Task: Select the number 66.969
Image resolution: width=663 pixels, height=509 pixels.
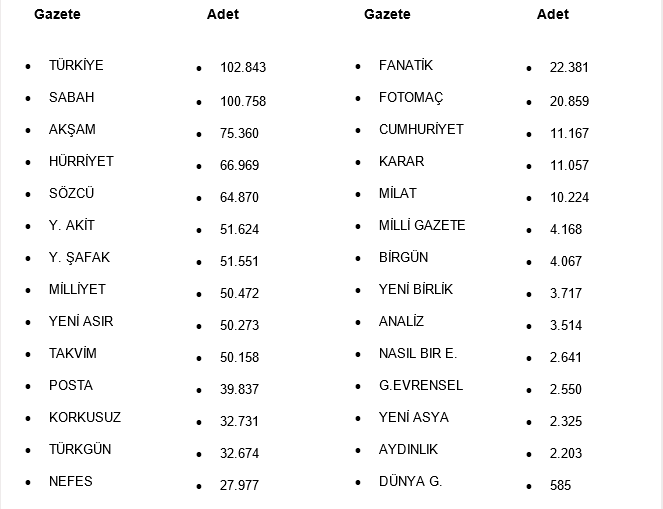Action: 239,164
